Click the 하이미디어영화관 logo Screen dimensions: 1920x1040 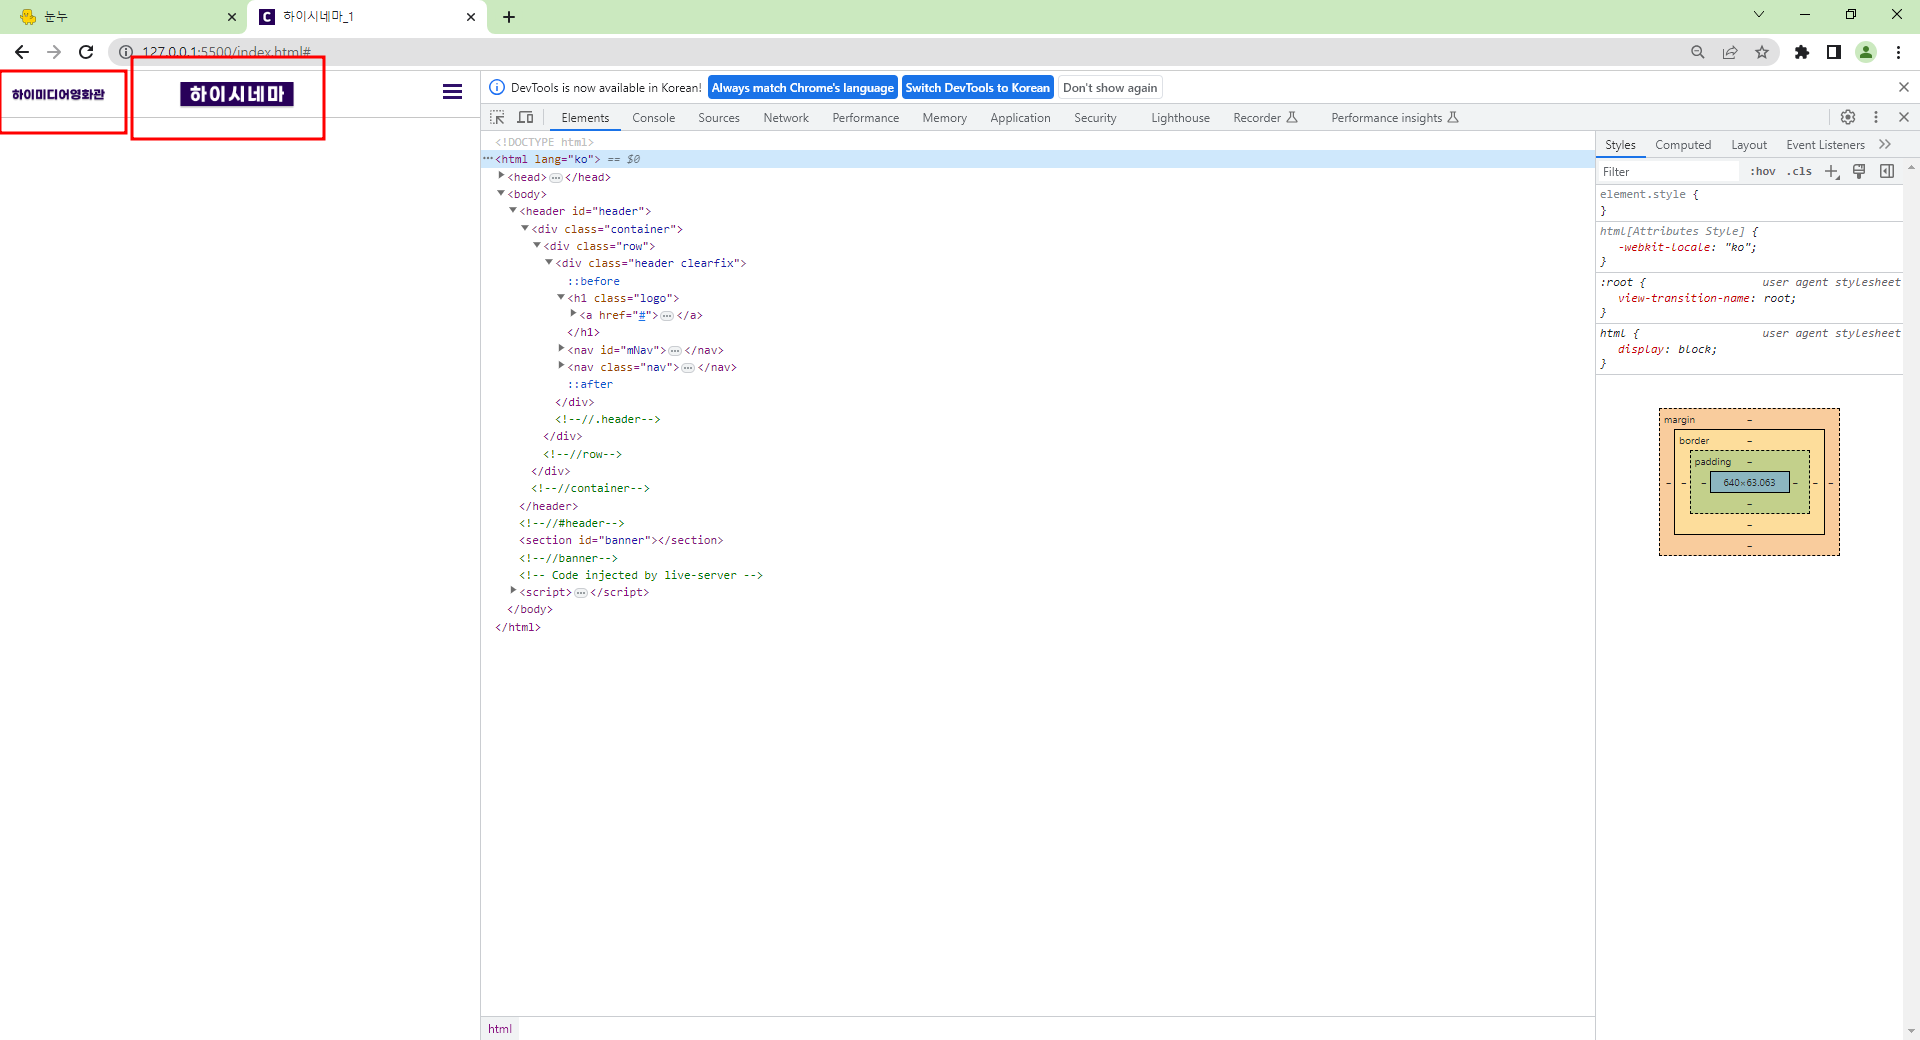(x=58, y=94)
